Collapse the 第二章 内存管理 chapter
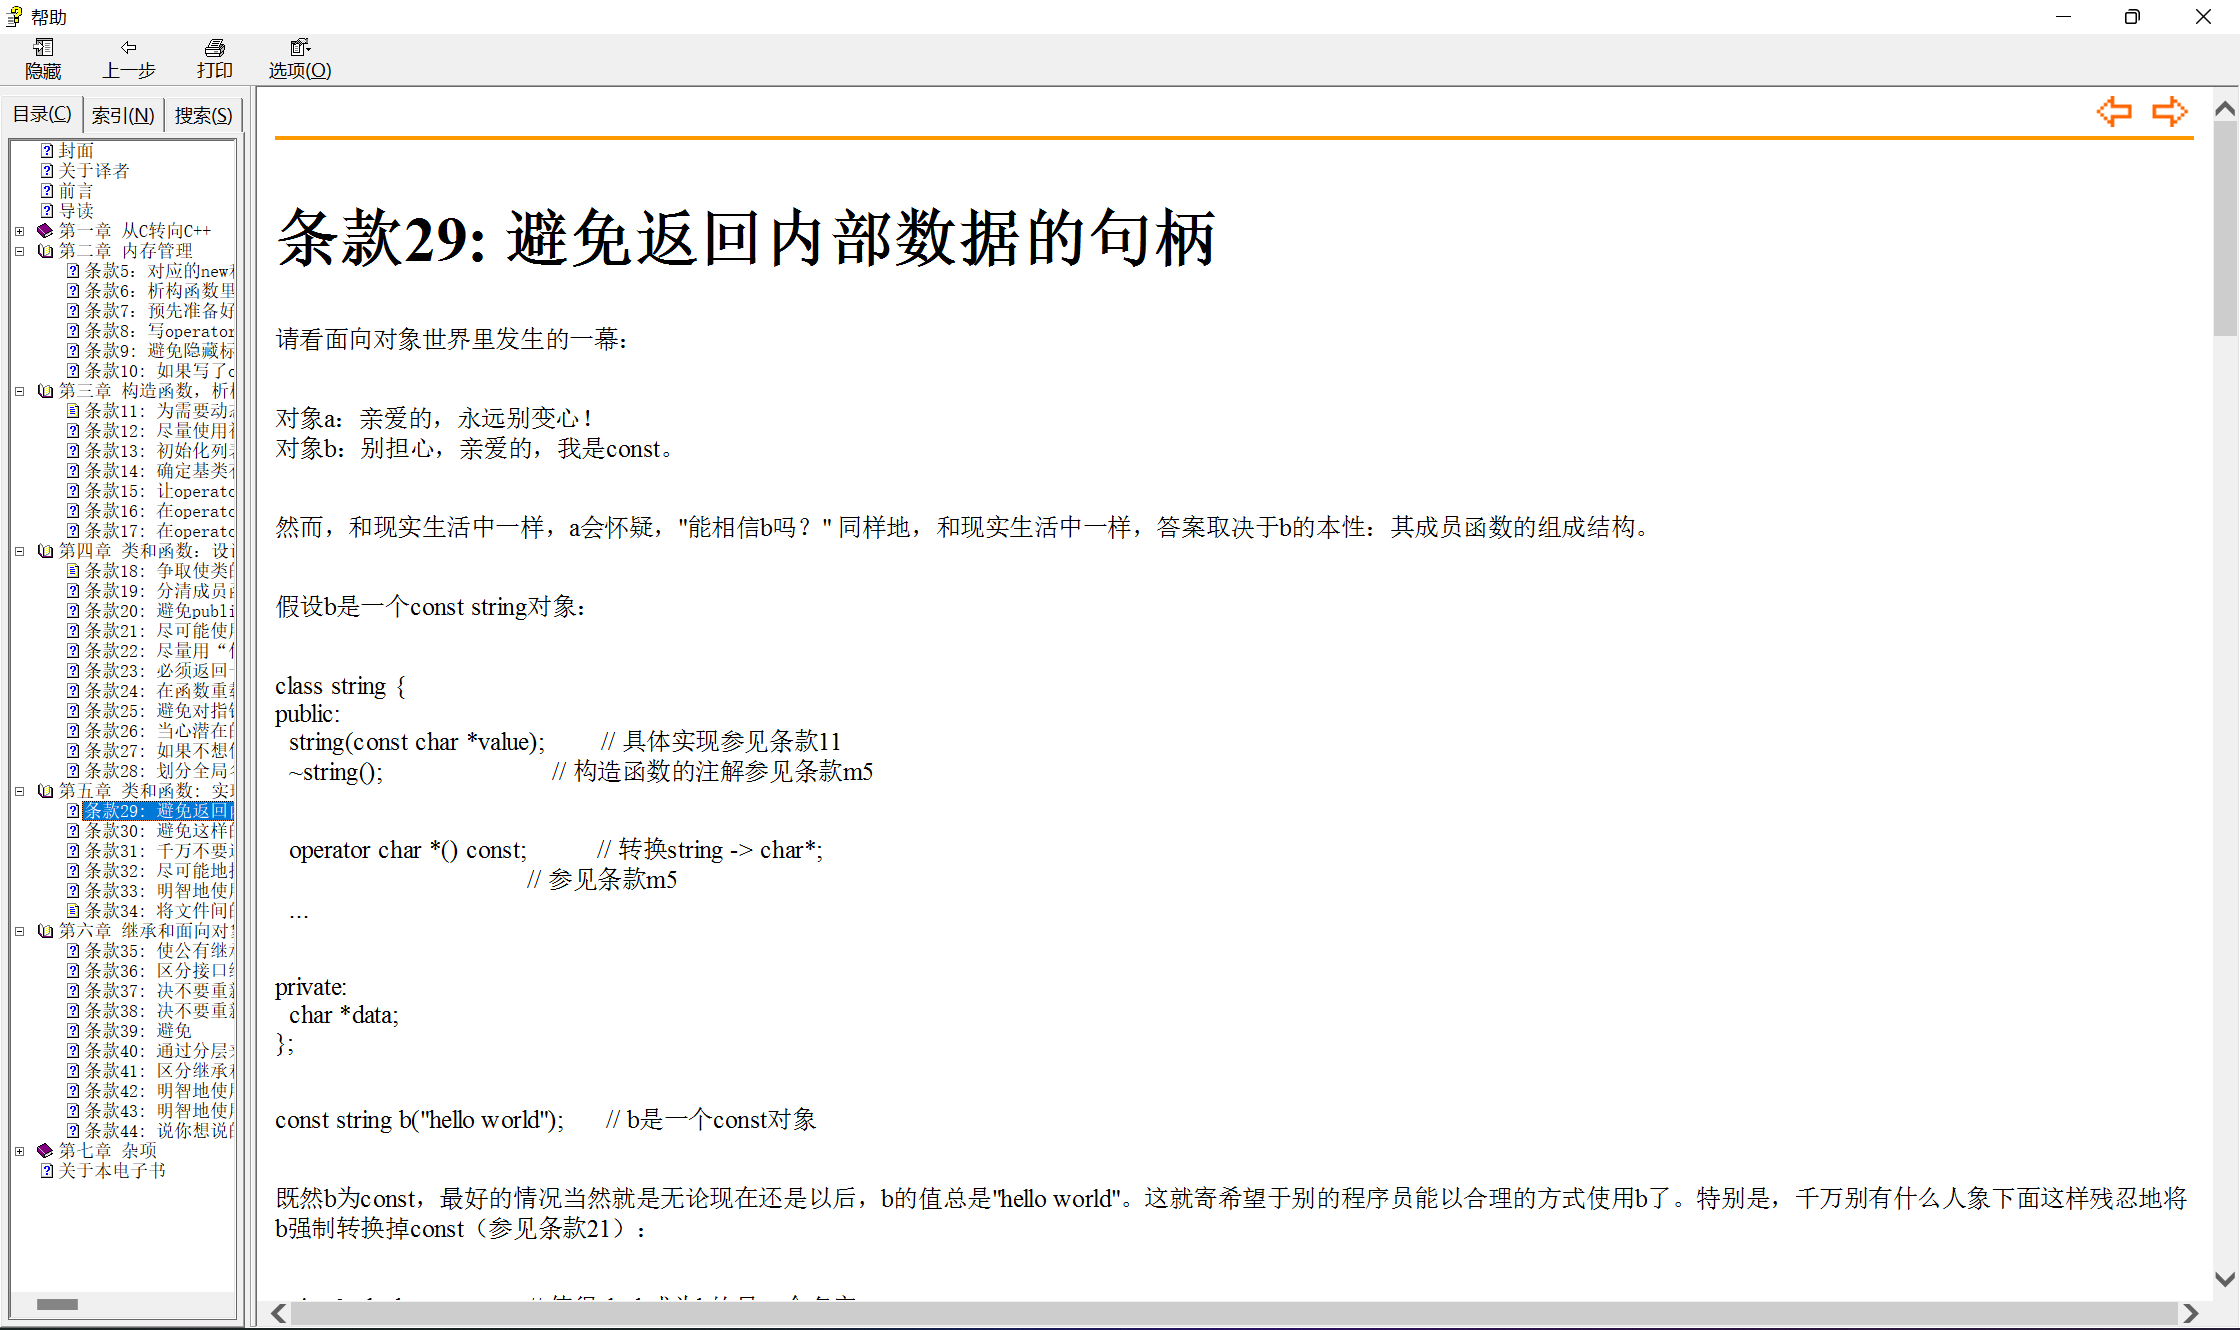Screen dimensions: 2240x1330 (x=20, y=250)
